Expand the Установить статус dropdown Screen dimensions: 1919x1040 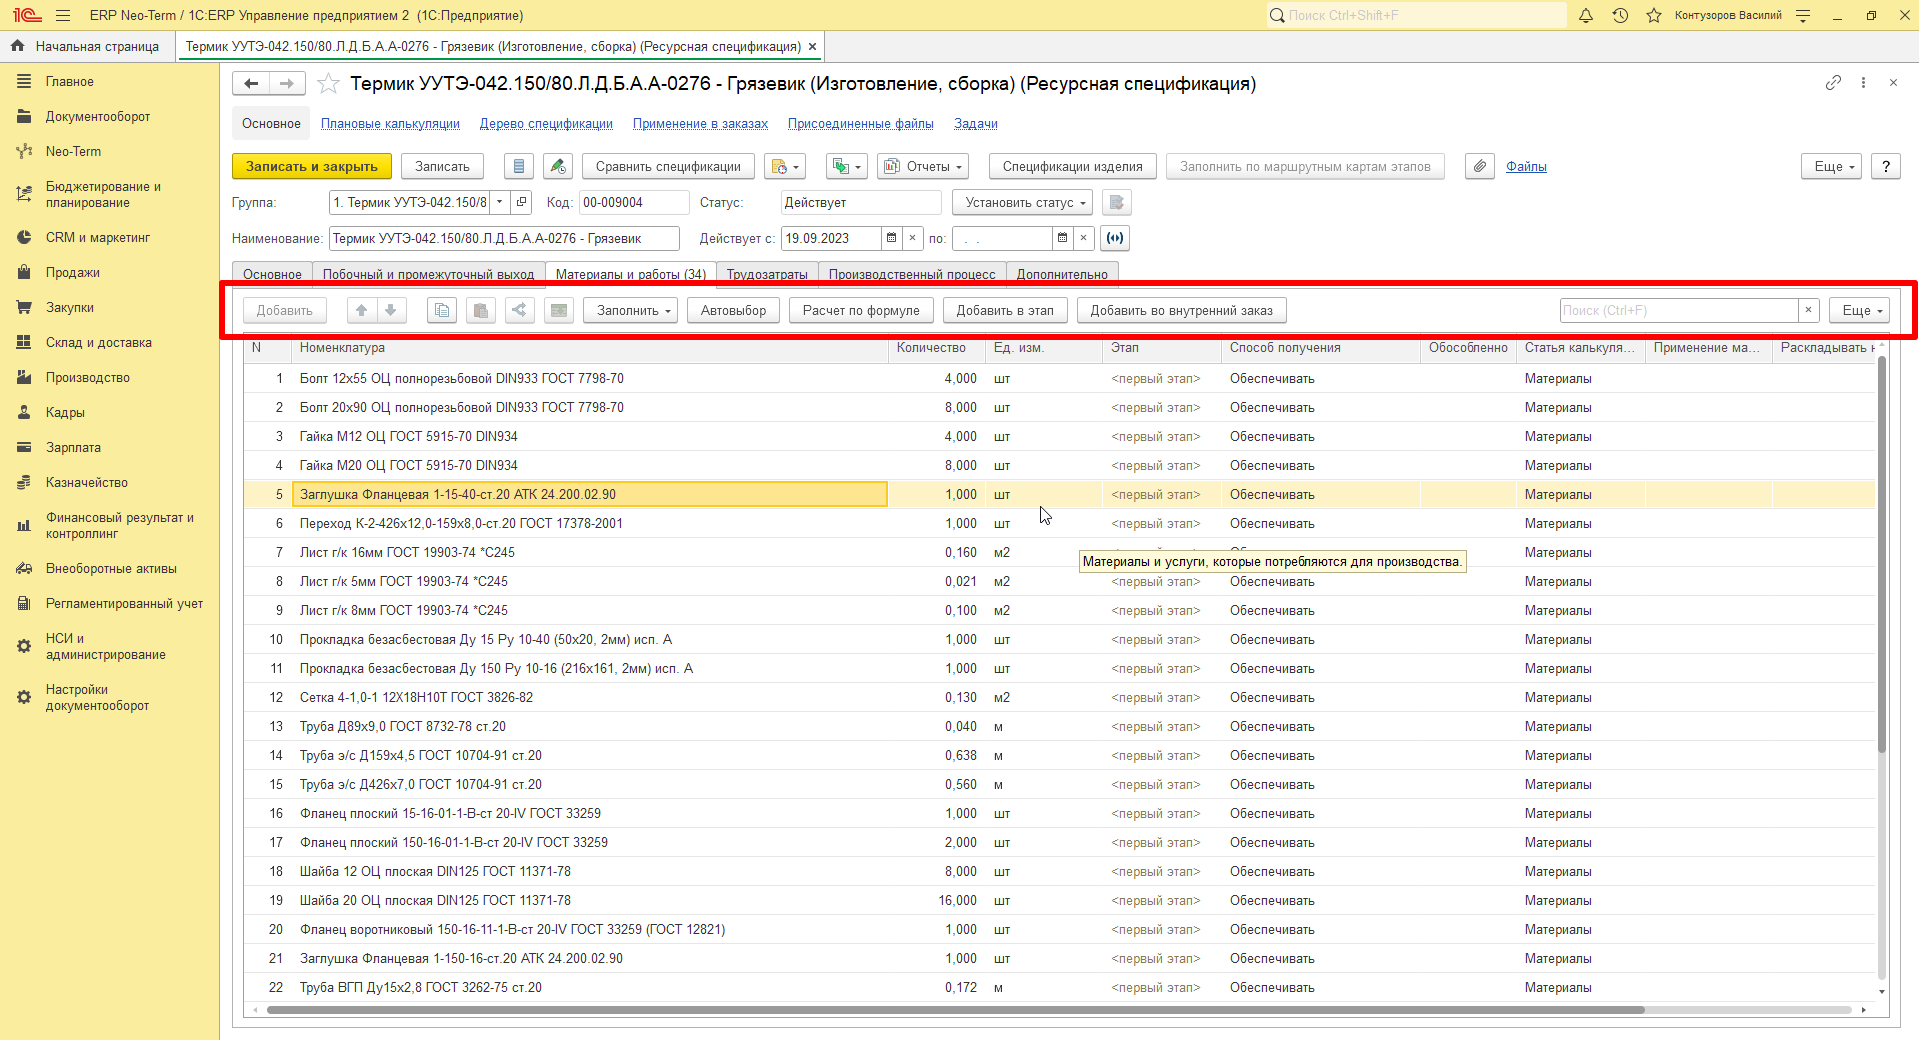point(1024,202)
